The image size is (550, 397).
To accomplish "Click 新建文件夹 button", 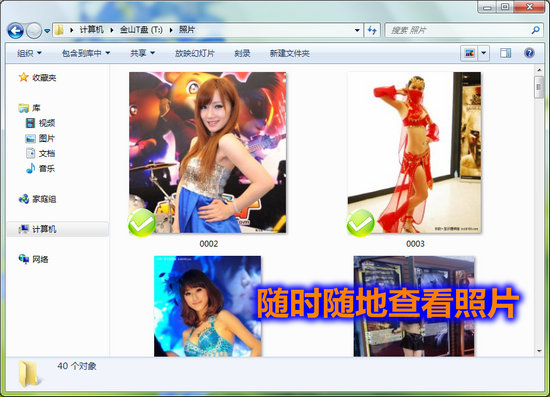I will click(x=289, y=53).
